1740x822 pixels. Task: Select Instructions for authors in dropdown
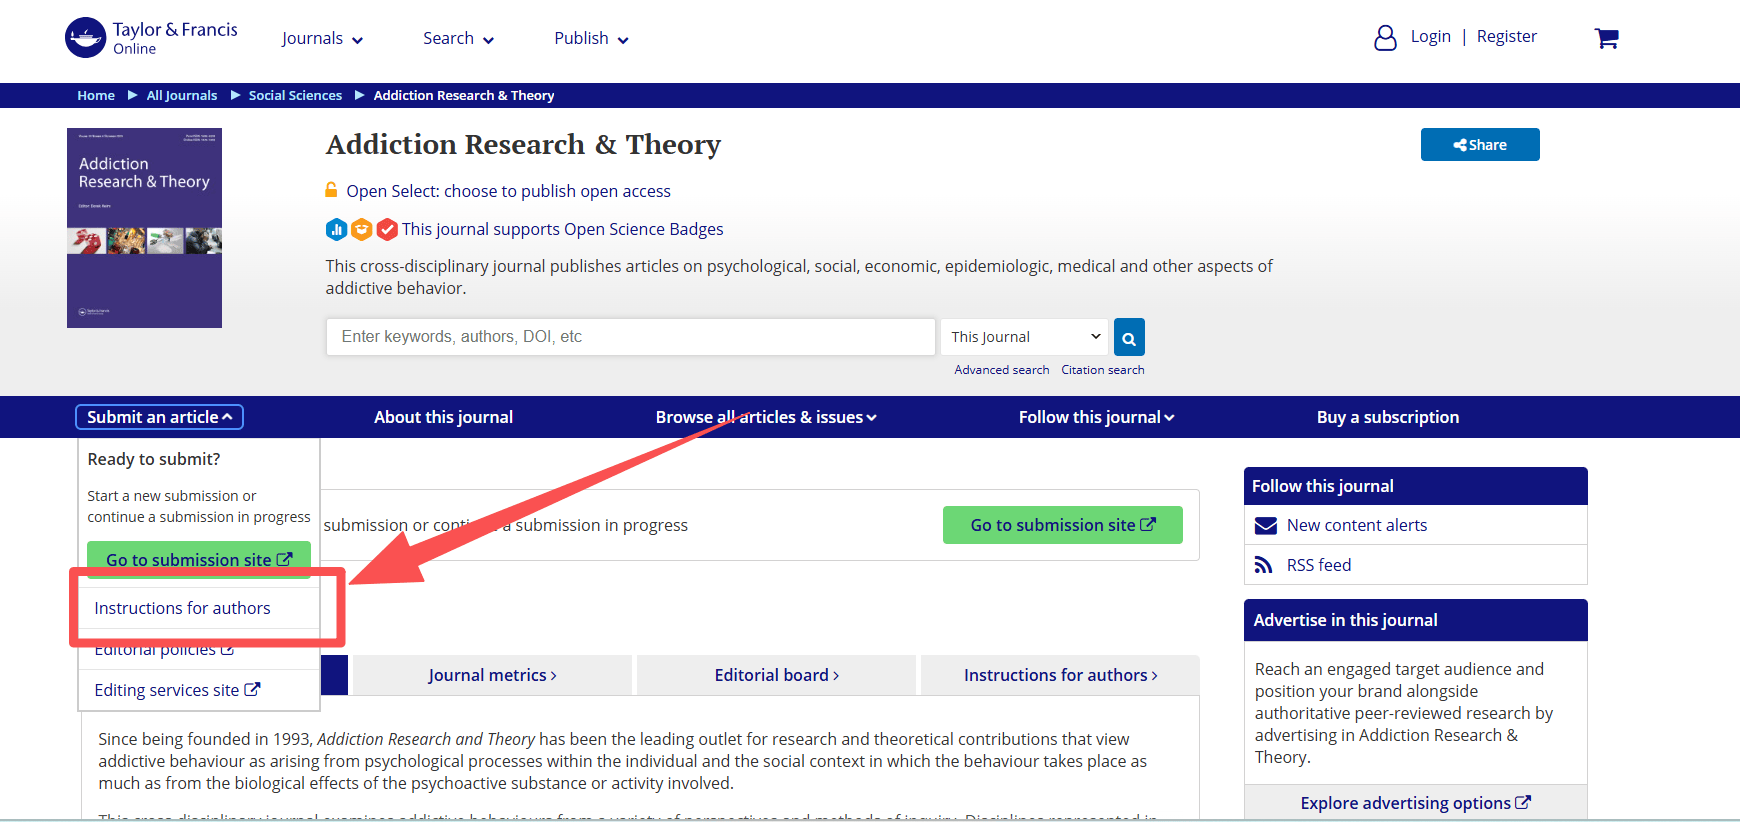182,608
